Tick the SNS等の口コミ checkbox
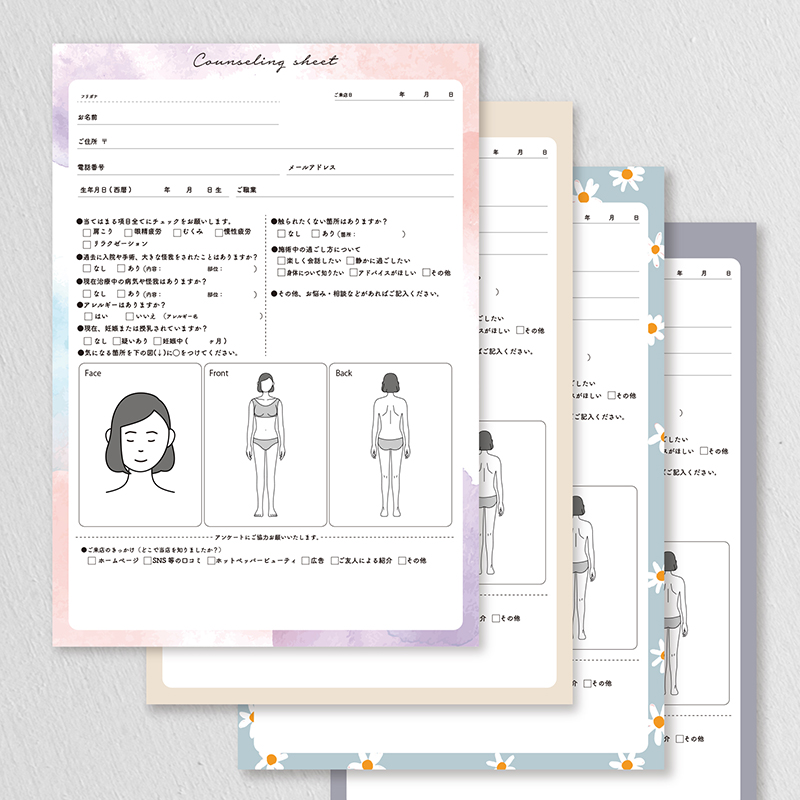800x800 pixels. click(x=147, y=561)
